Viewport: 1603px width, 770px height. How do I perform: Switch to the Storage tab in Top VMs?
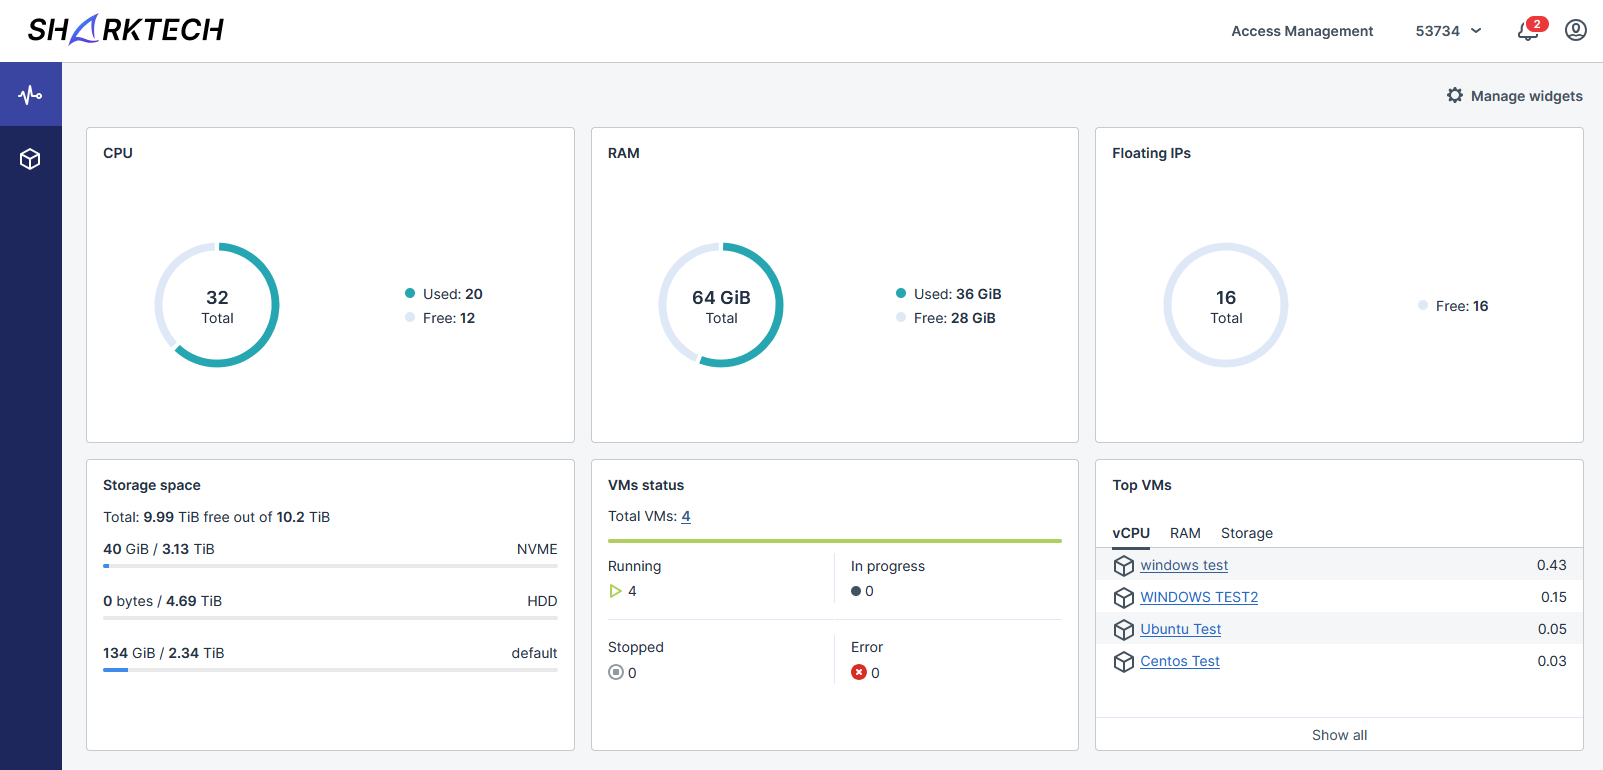click(1246, 533)
